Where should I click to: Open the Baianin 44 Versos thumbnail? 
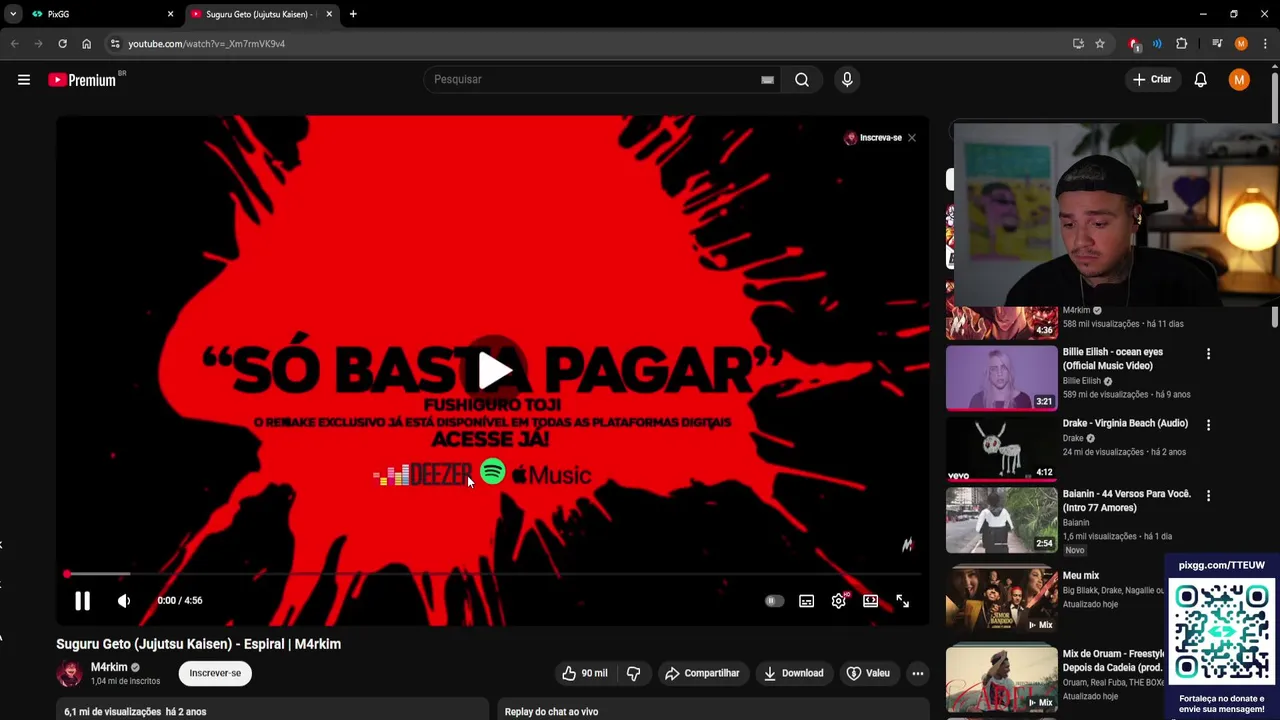tap(1002, 521)
